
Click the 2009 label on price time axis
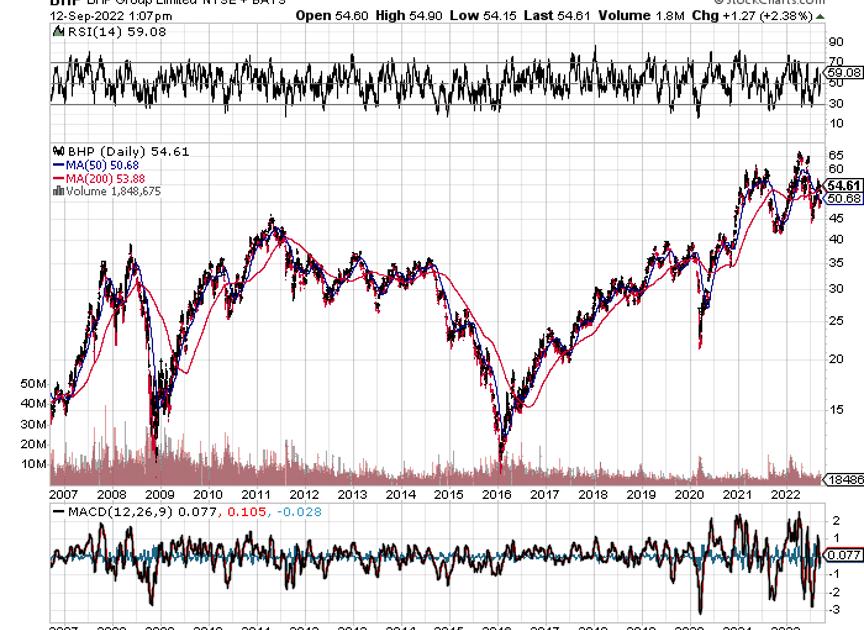point(160,495)
